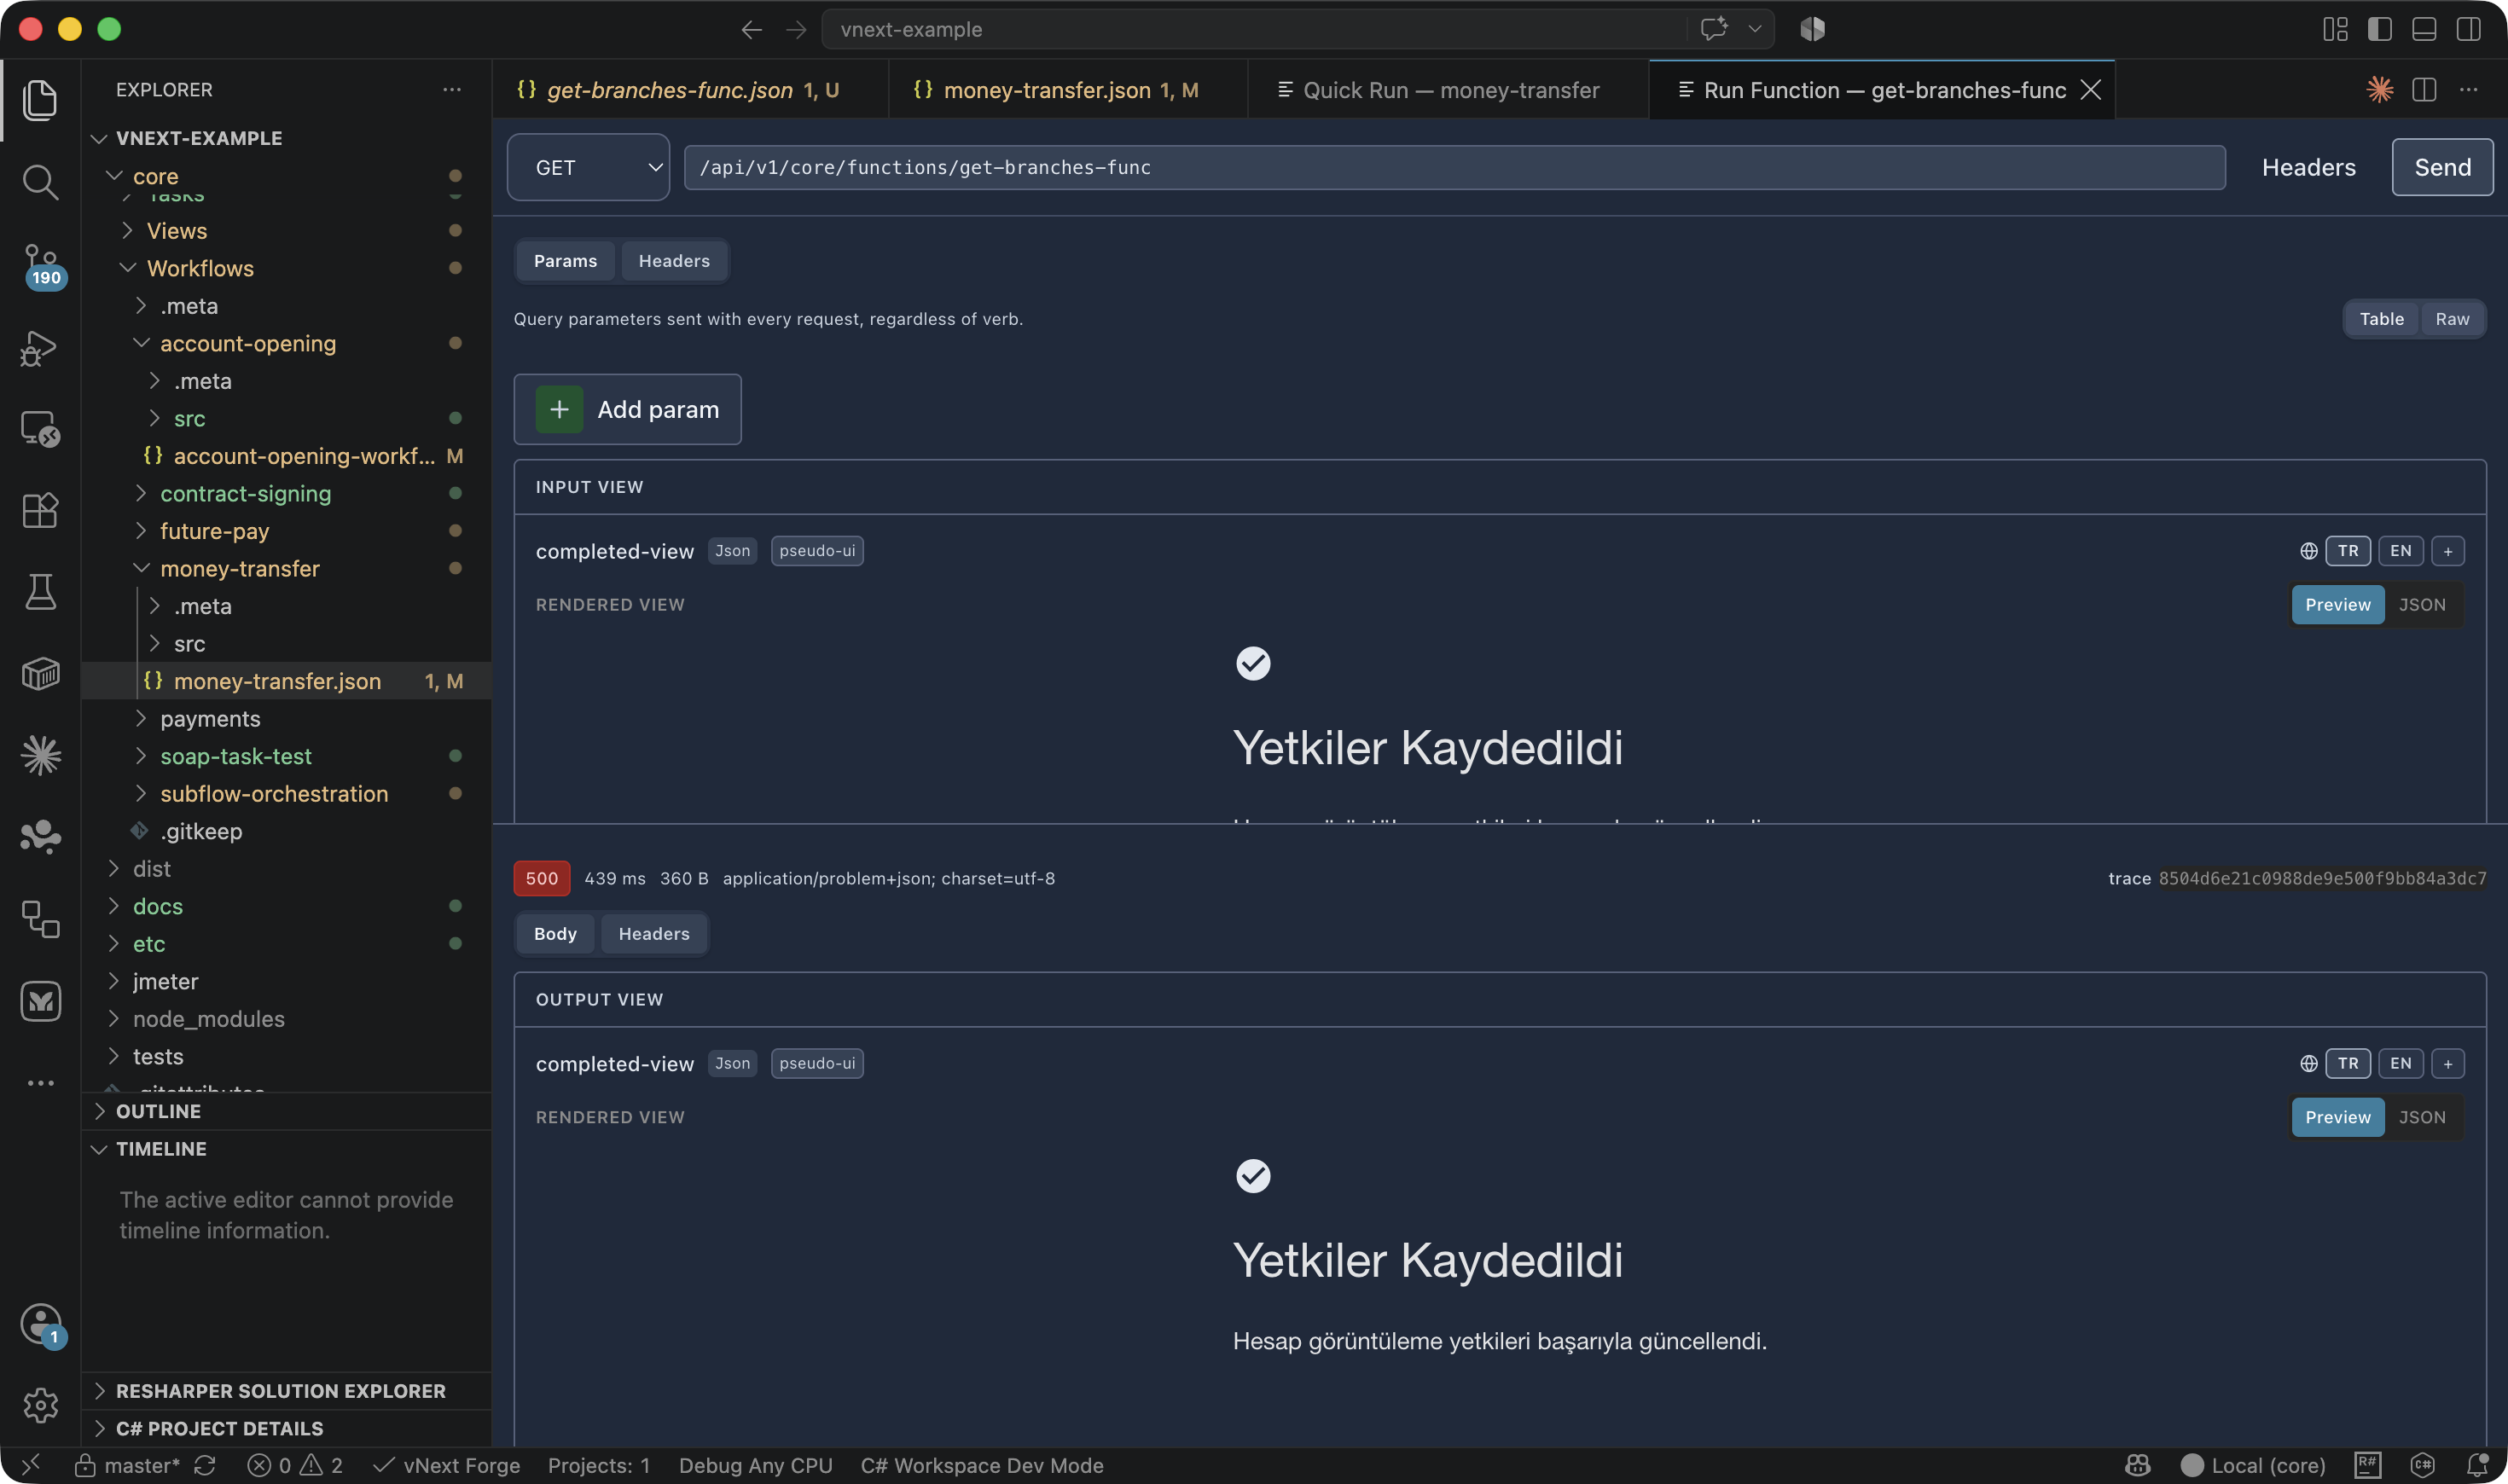Click Local (core) environment in status bar

point(2254,1465)
